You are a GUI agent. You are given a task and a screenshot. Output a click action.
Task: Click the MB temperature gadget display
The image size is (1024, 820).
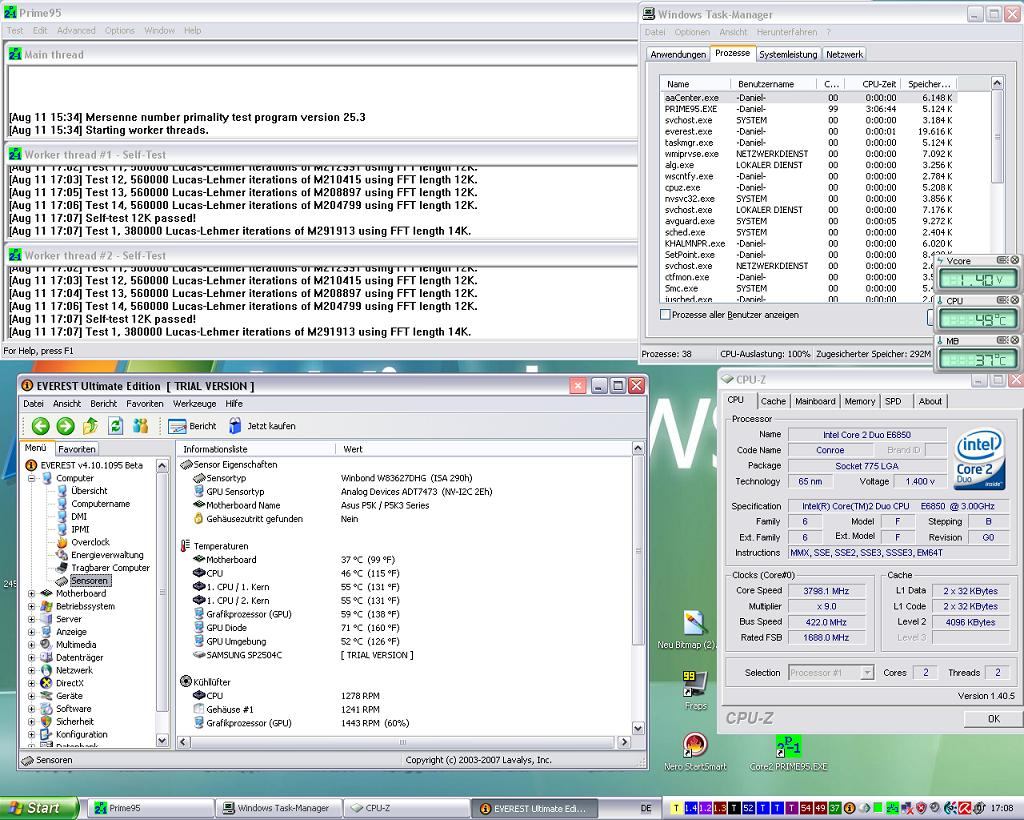[x=978, y=360]
